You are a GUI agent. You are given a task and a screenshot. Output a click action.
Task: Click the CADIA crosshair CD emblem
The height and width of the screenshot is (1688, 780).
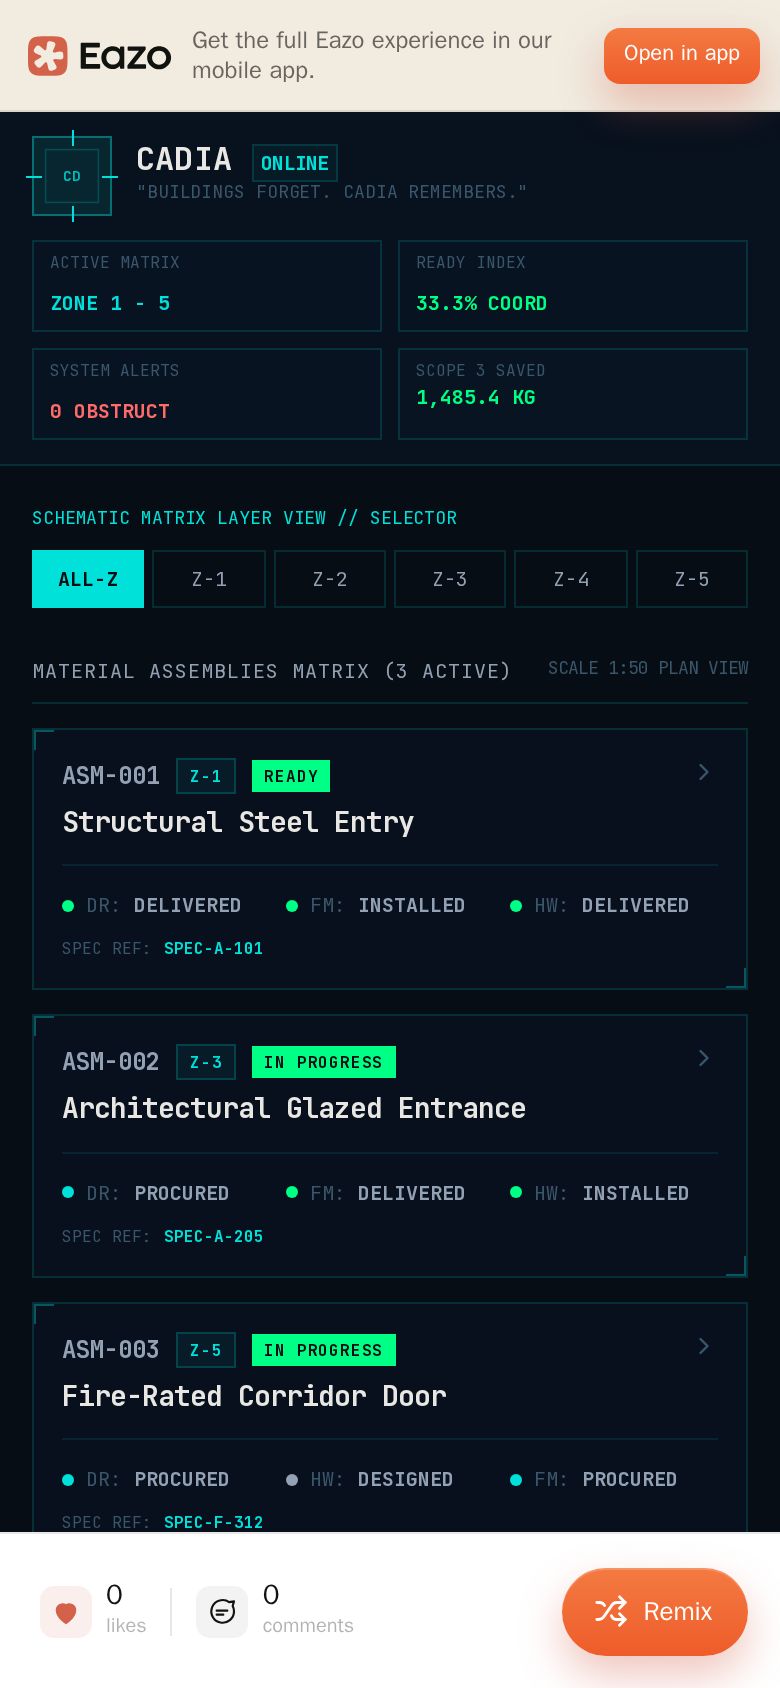(72, 176)
